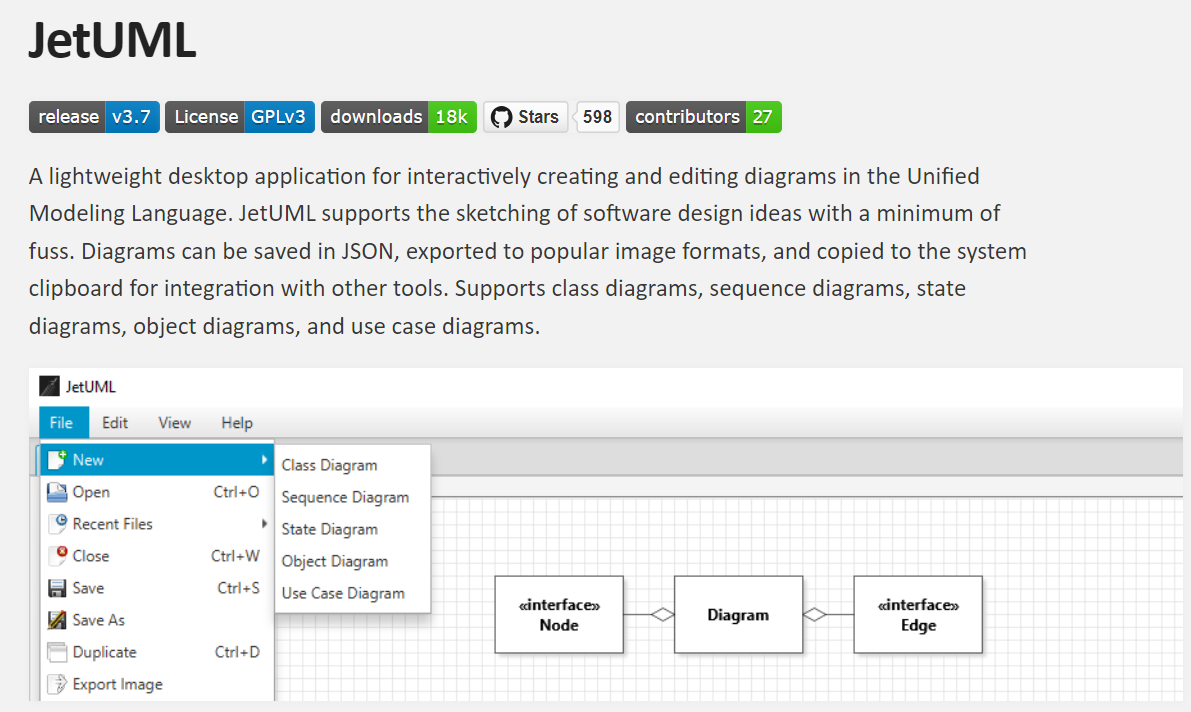1191x712 pixels.
Task: Click the GitHub octocat icon
Action: pyautogui.click(x=501, y=117)
